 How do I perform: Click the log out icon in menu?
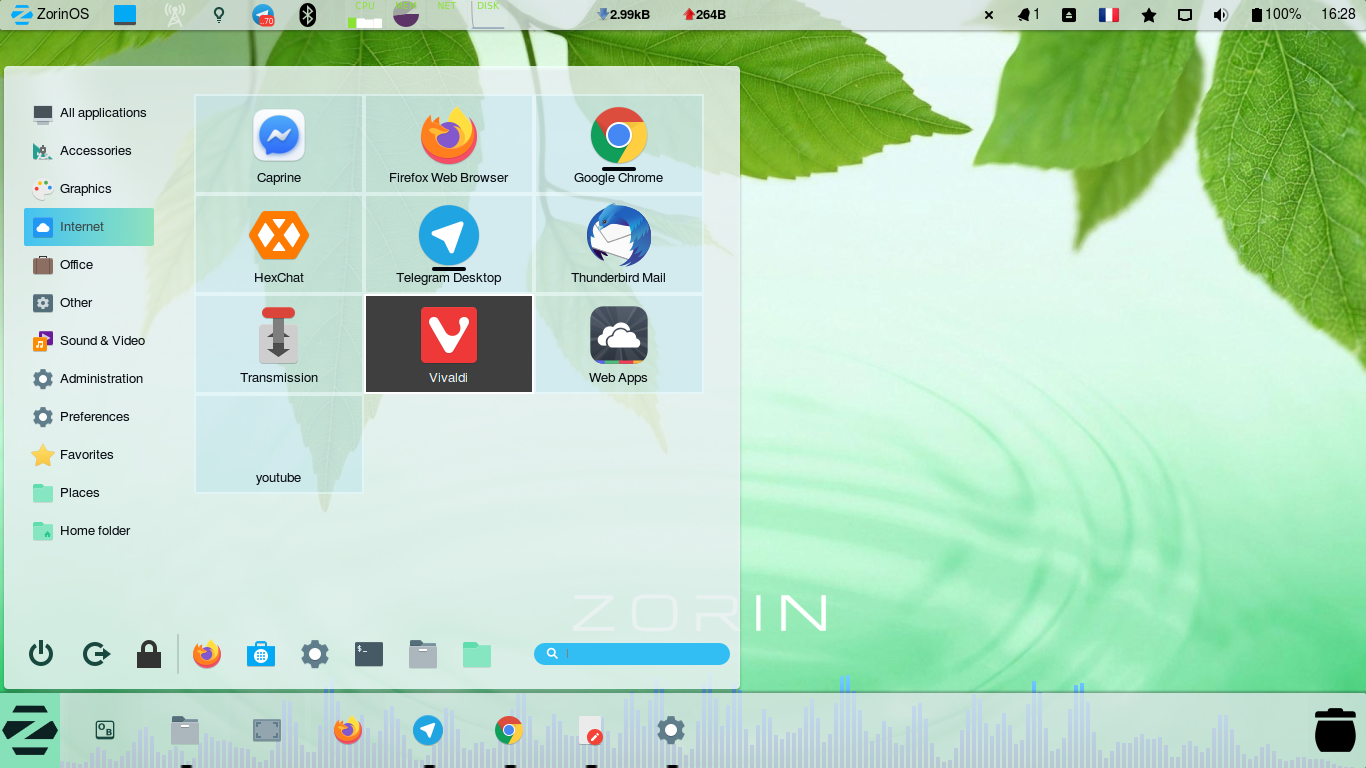[x=95, y=654]
